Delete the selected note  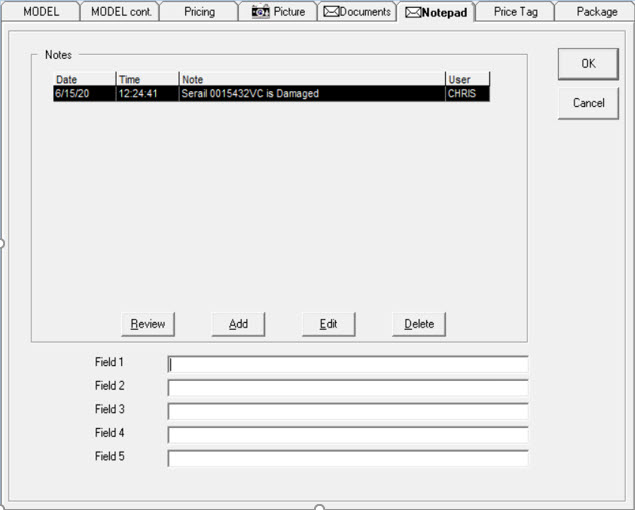click(419, 324)
